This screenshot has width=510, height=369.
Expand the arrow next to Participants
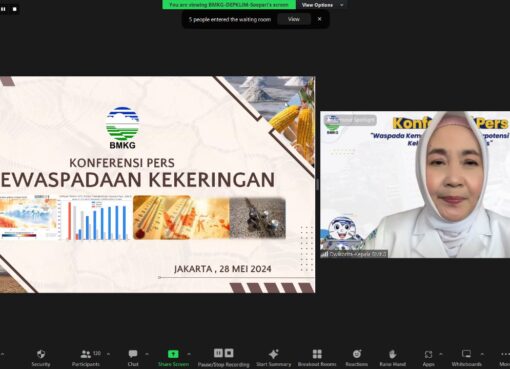[108, 354]
